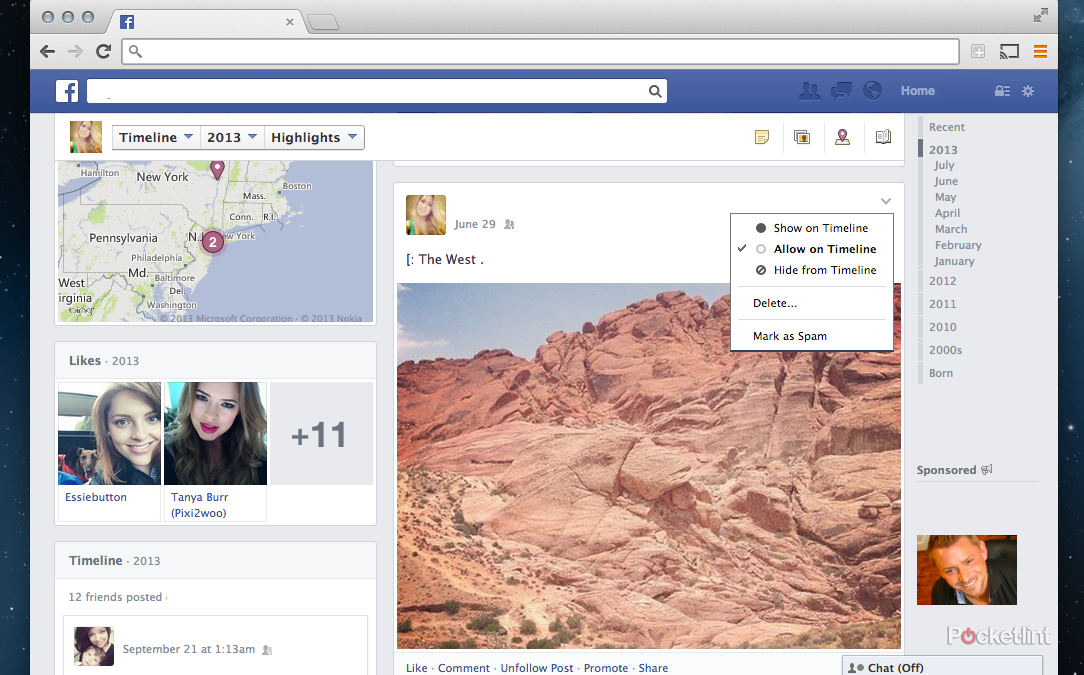This screenshot has width=1084, height=675.
Task: Jump to 2013 in timeline navigator
Action: (x=943, y=149)
